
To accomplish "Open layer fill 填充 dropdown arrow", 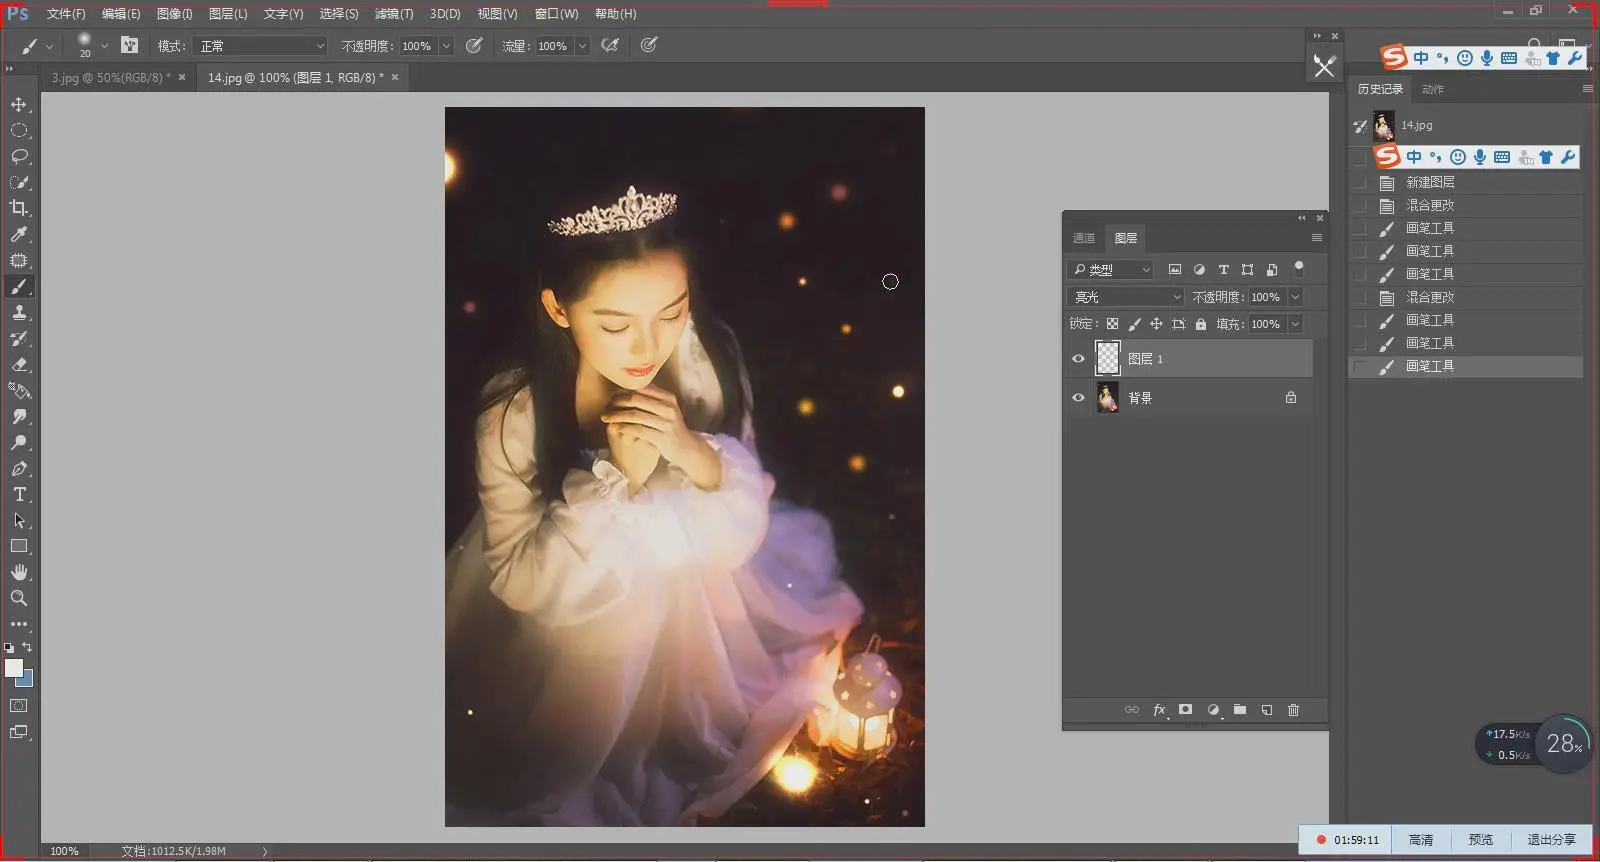I will pos(1295,324).
